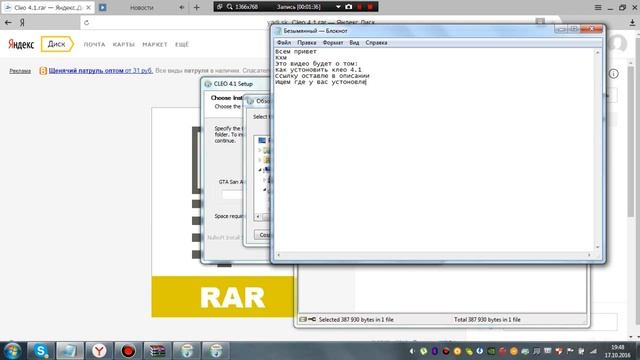Open the Щенячий патруль оптом ad link
This screenshot has width=640, height=360.
100,71
